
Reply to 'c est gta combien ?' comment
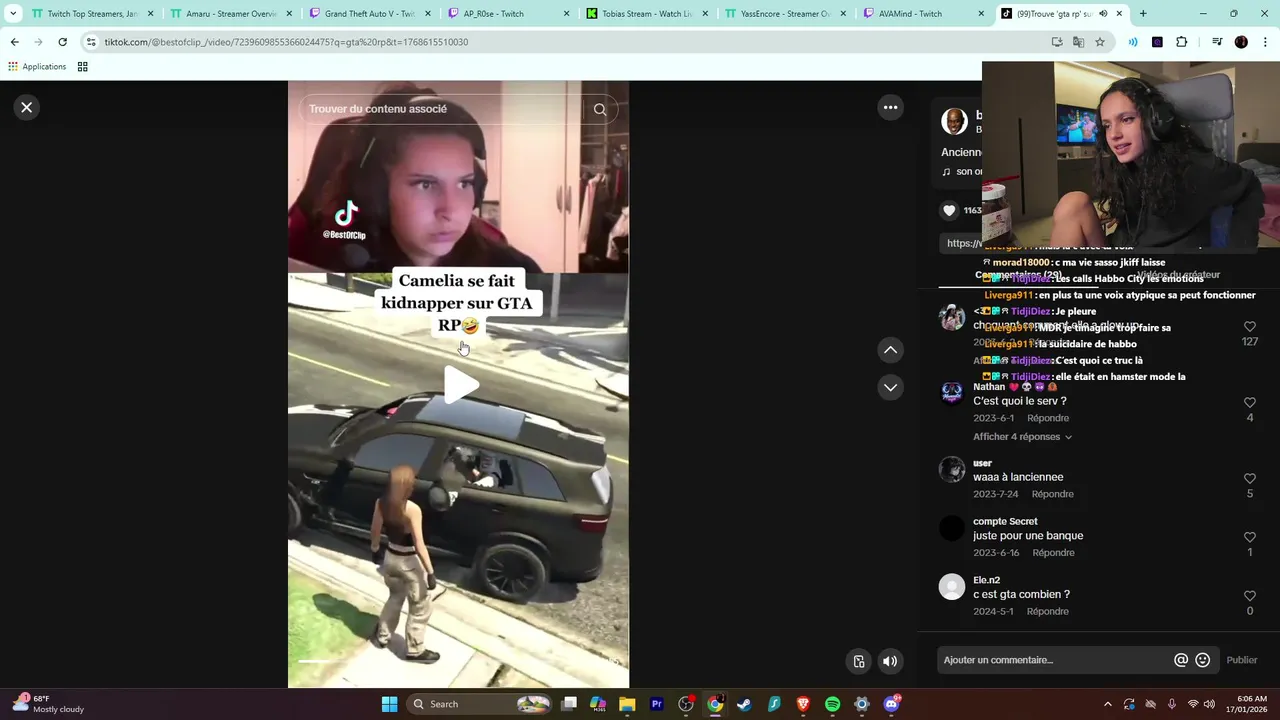pyautogui.click(x=1047, y=611)
